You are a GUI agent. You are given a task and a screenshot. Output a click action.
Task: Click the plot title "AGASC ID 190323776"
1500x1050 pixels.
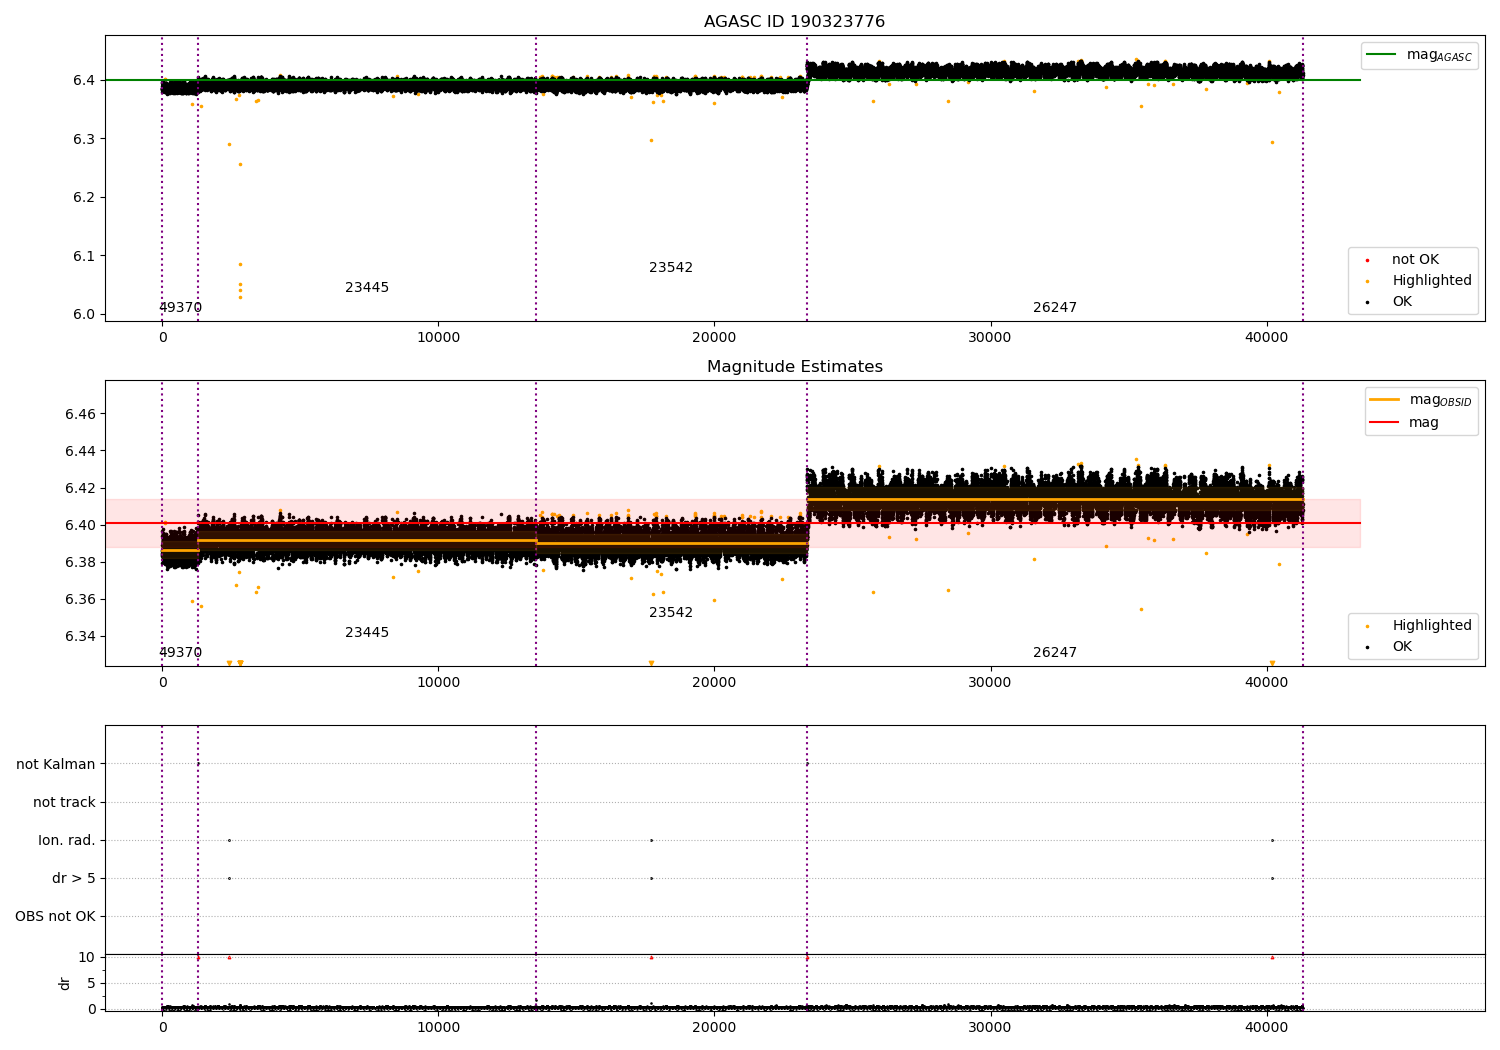794,22
